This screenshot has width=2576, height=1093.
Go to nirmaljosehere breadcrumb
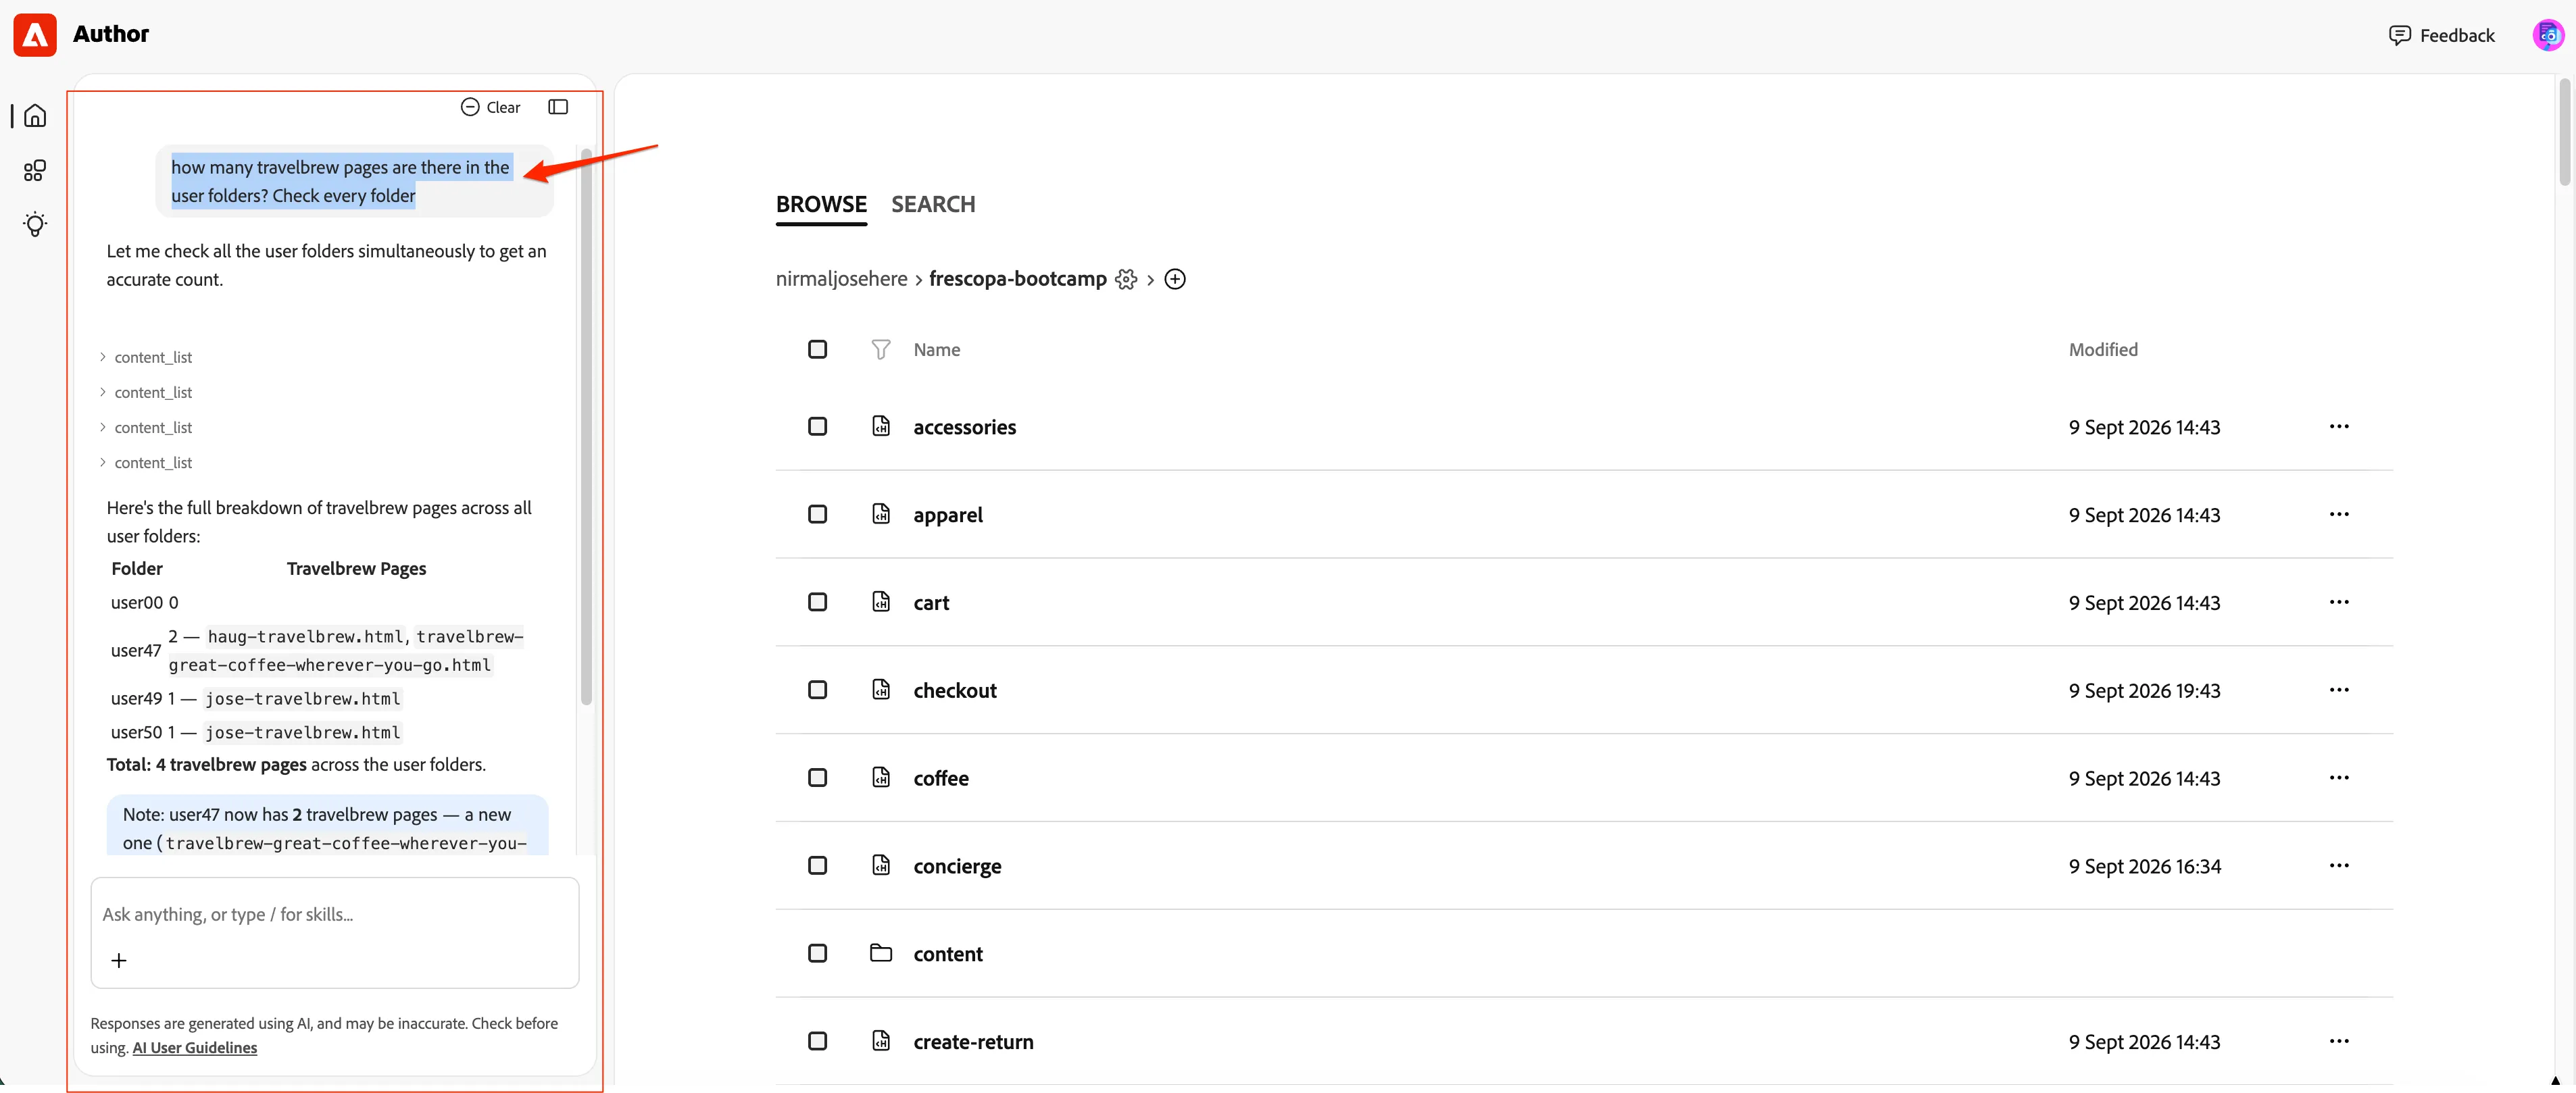841,279
